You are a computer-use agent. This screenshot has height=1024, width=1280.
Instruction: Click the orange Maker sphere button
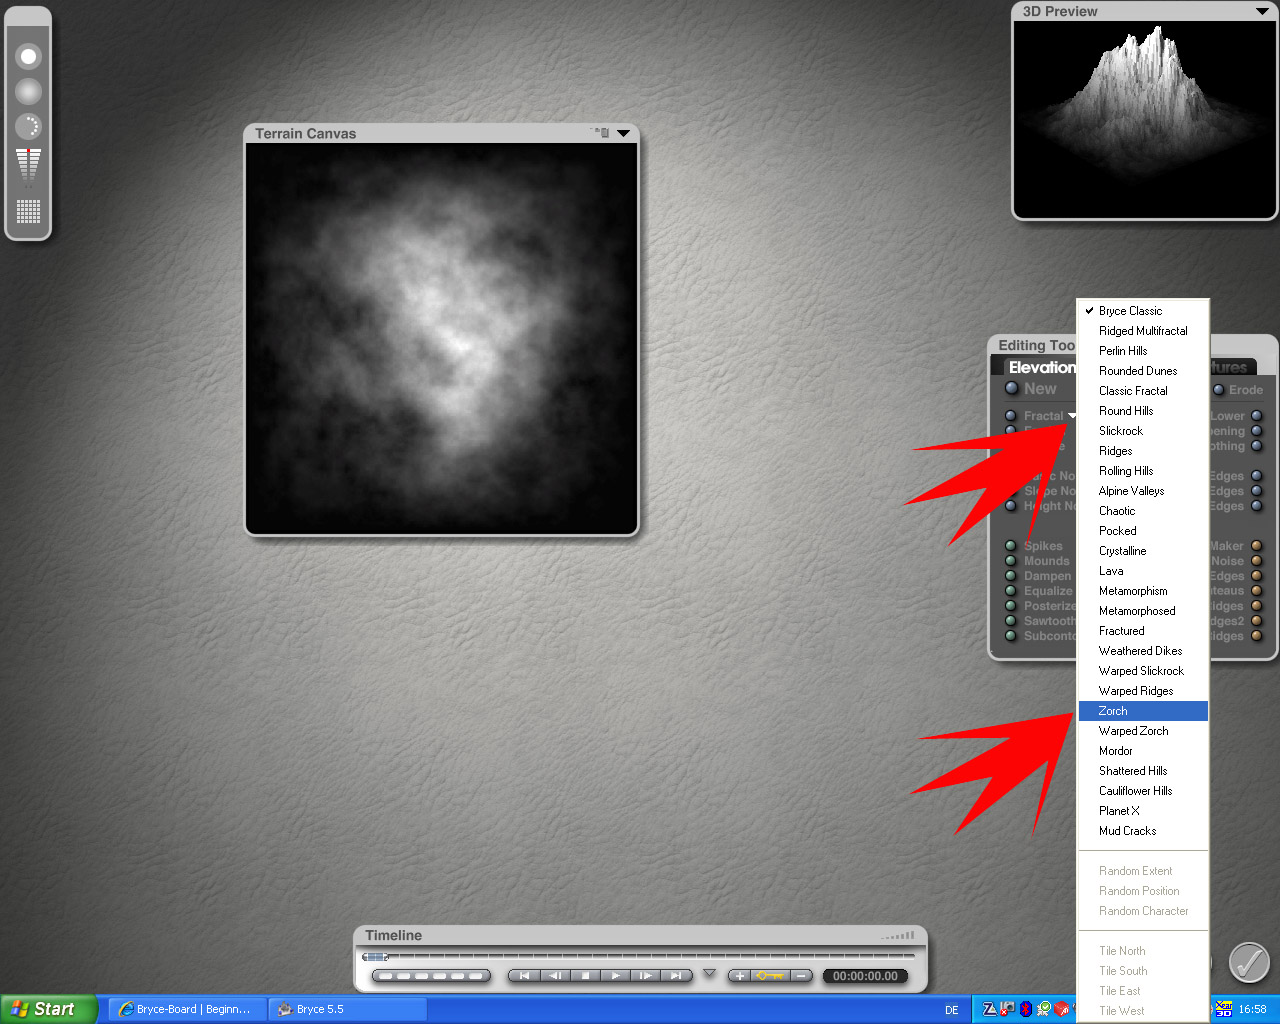tap(1257, 546)
